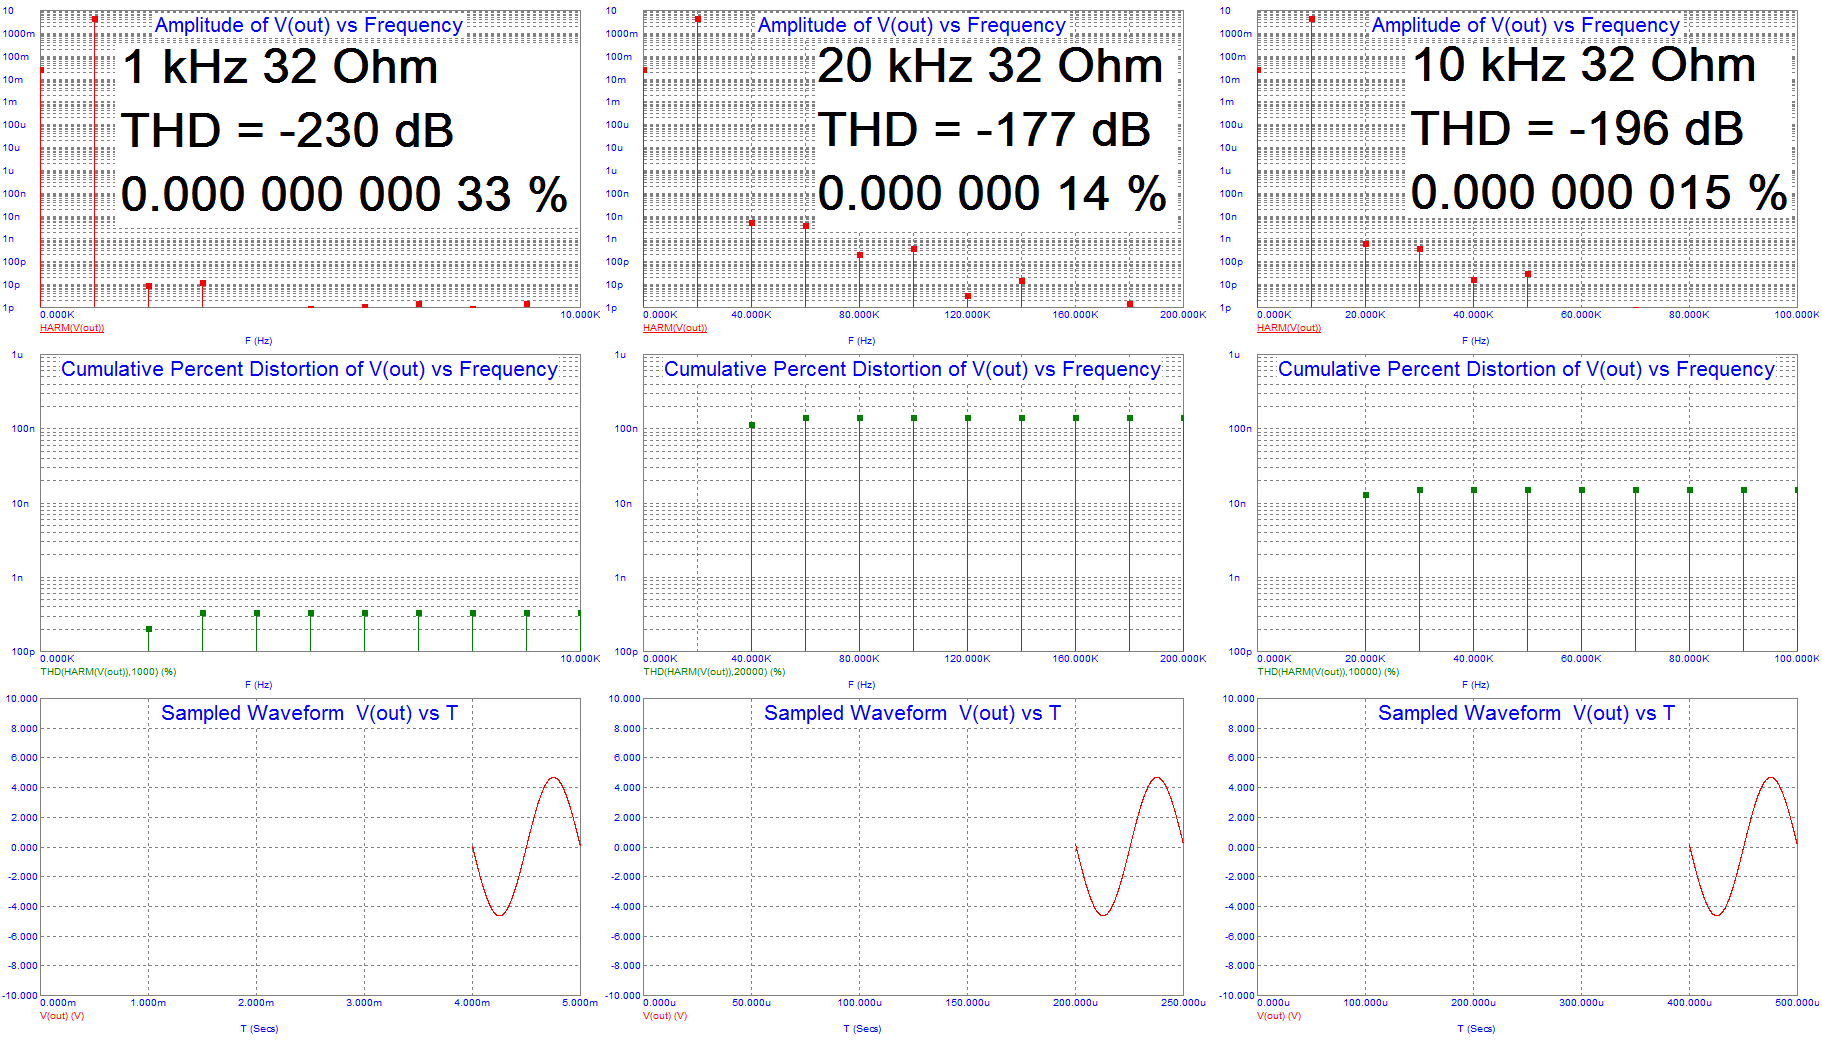Select the "THD = -230 dB" annotation
Image resolution: width=1822 pixels, height=1044 pixels.
tap(287, 131)
